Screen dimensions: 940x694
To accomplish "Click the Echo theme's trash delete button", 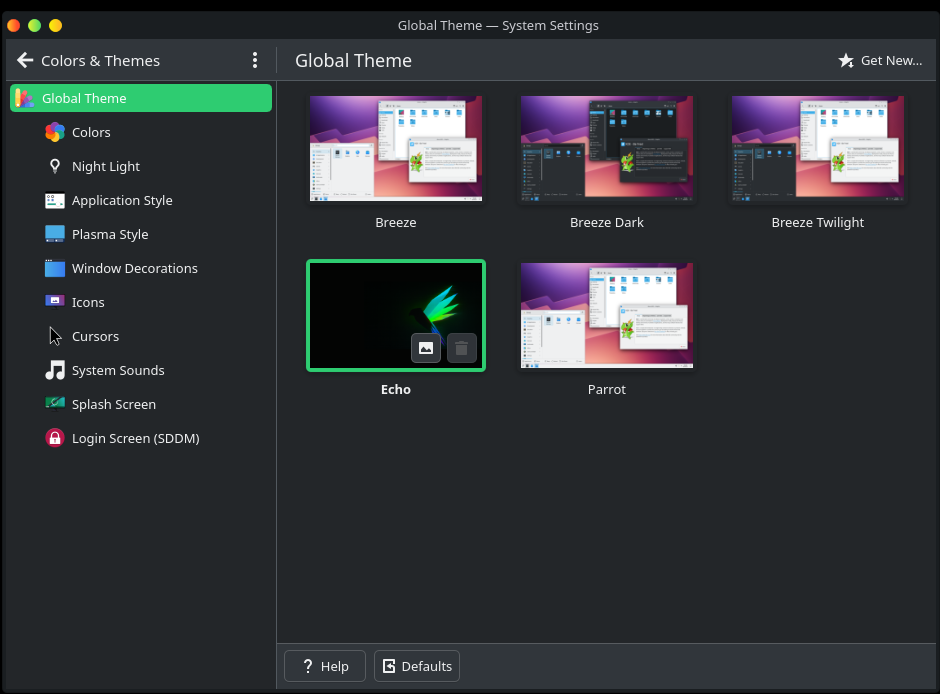I will 461,348.
